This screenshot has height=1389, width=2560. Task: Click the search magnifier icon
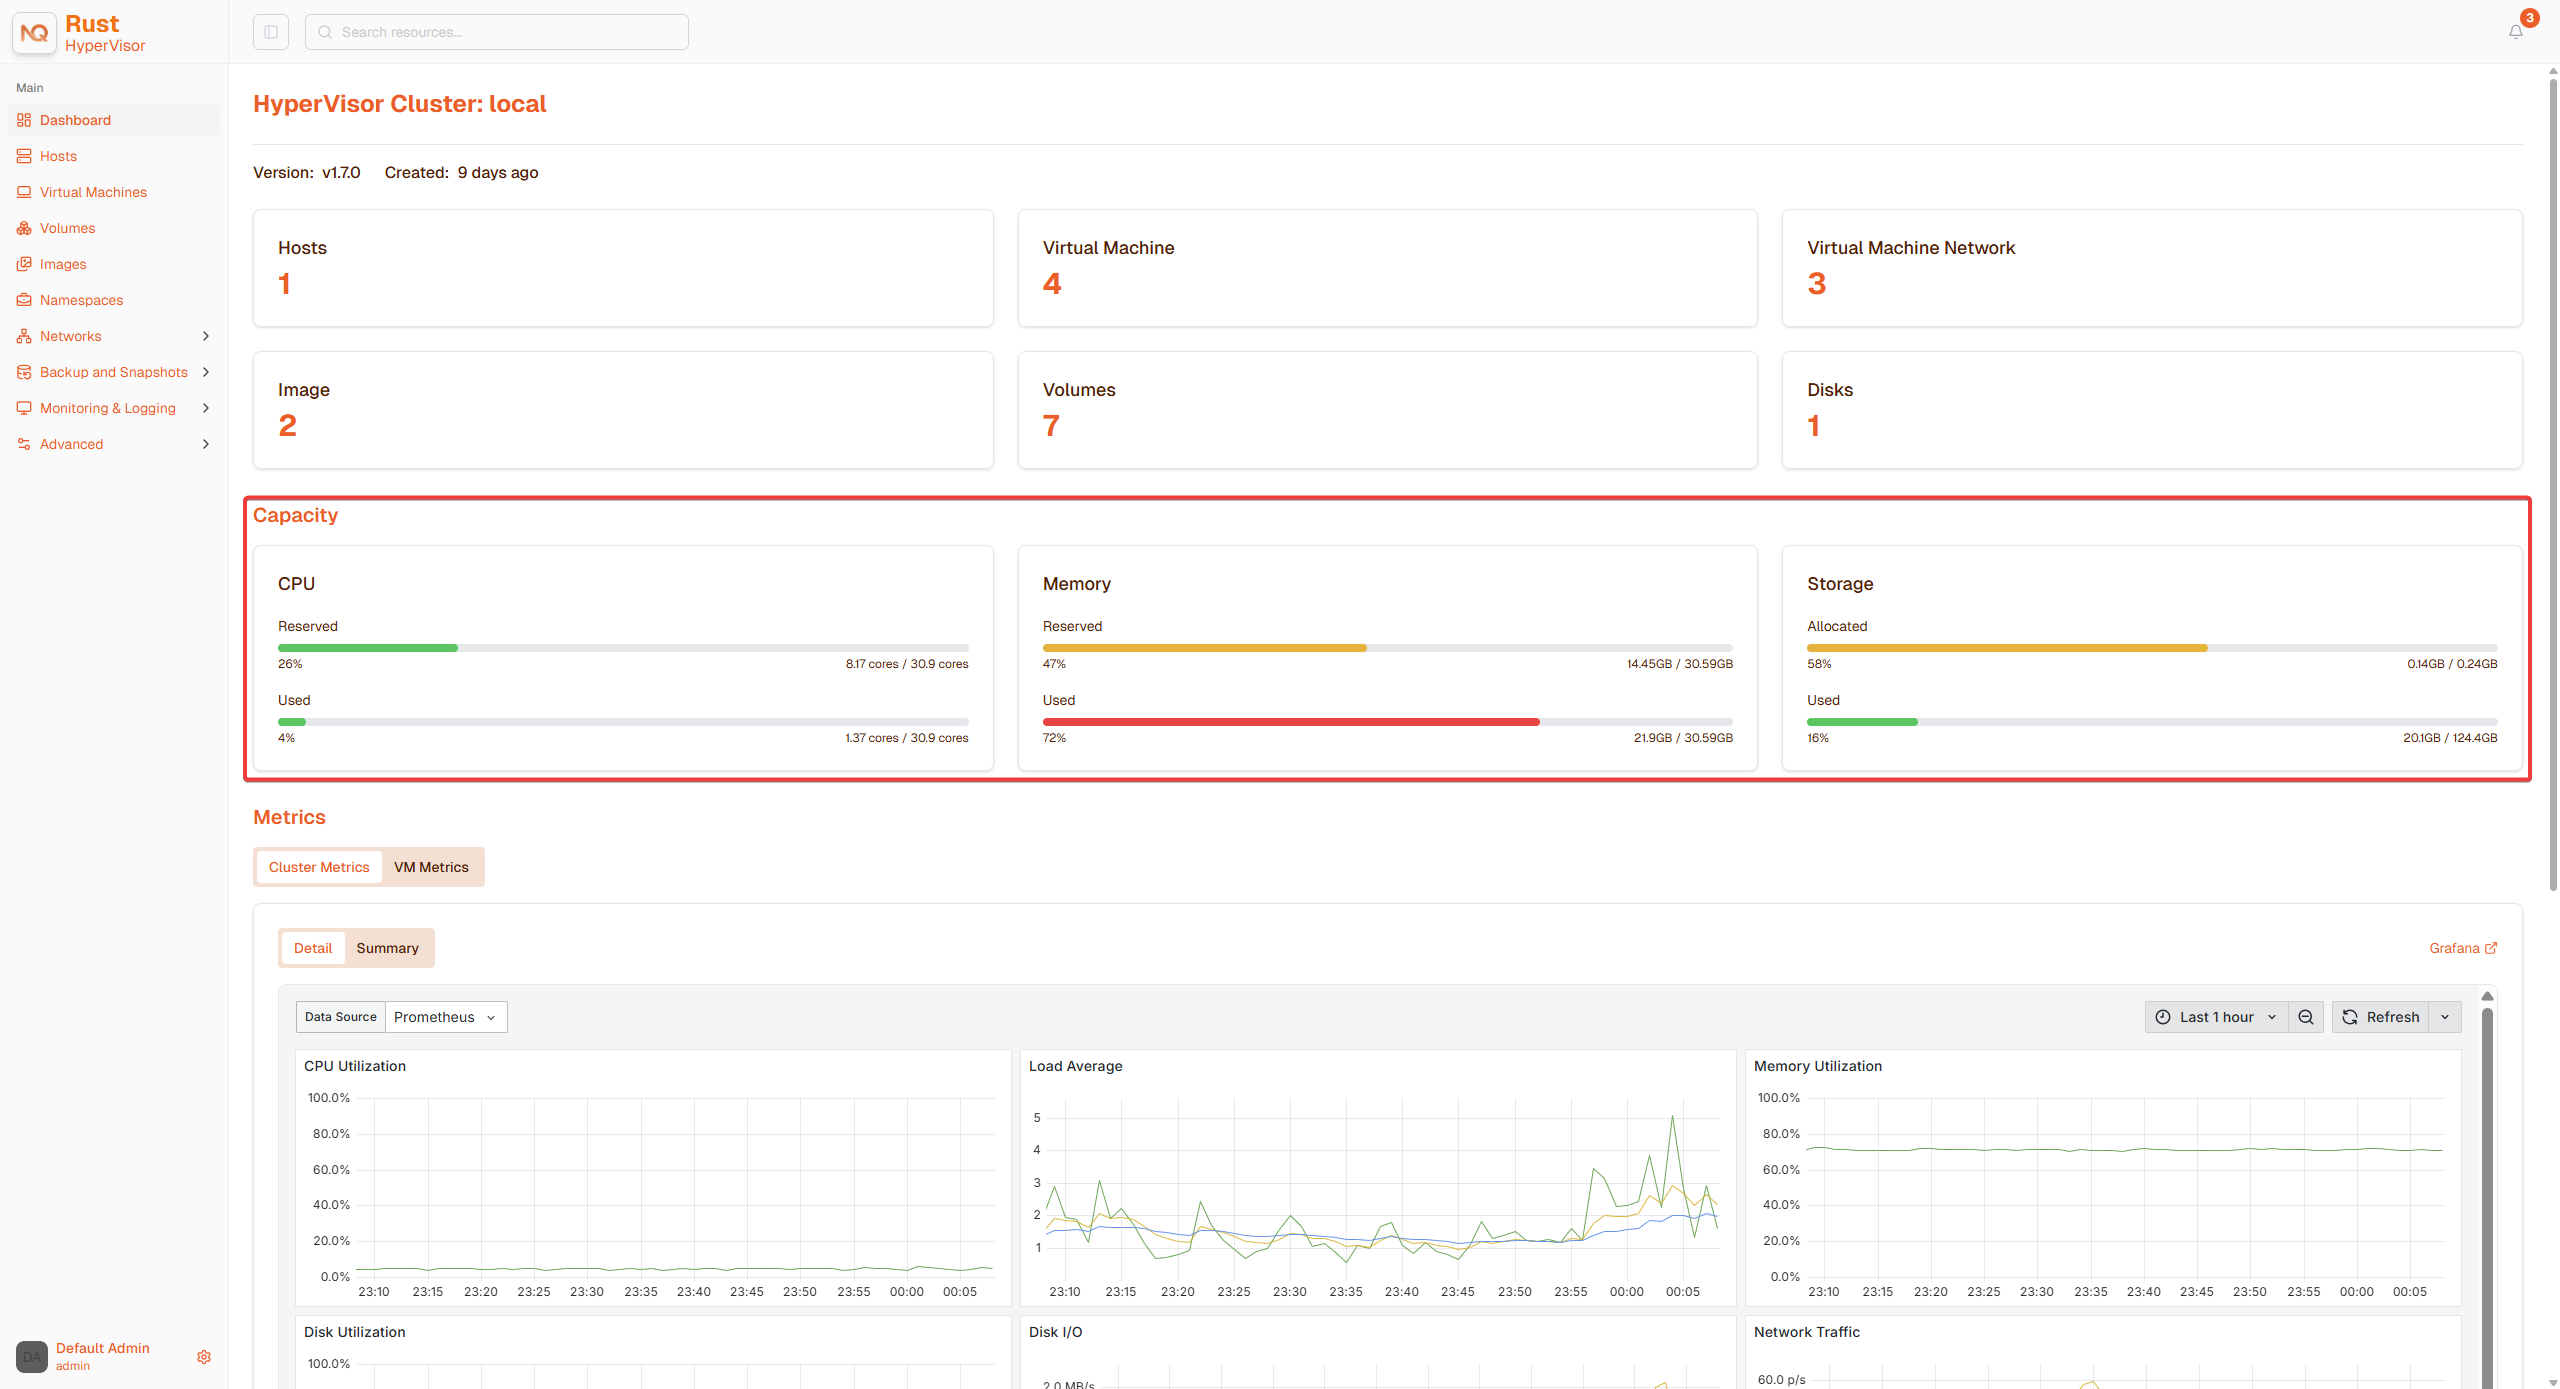click(325, 32)
